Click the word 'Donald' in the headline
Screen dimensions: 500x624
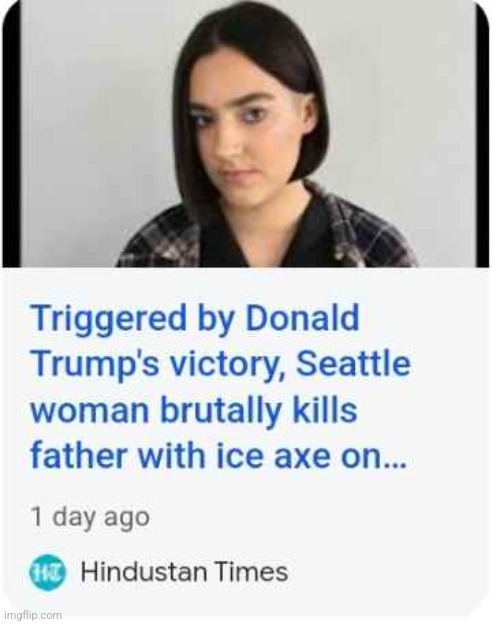point(302,318)
